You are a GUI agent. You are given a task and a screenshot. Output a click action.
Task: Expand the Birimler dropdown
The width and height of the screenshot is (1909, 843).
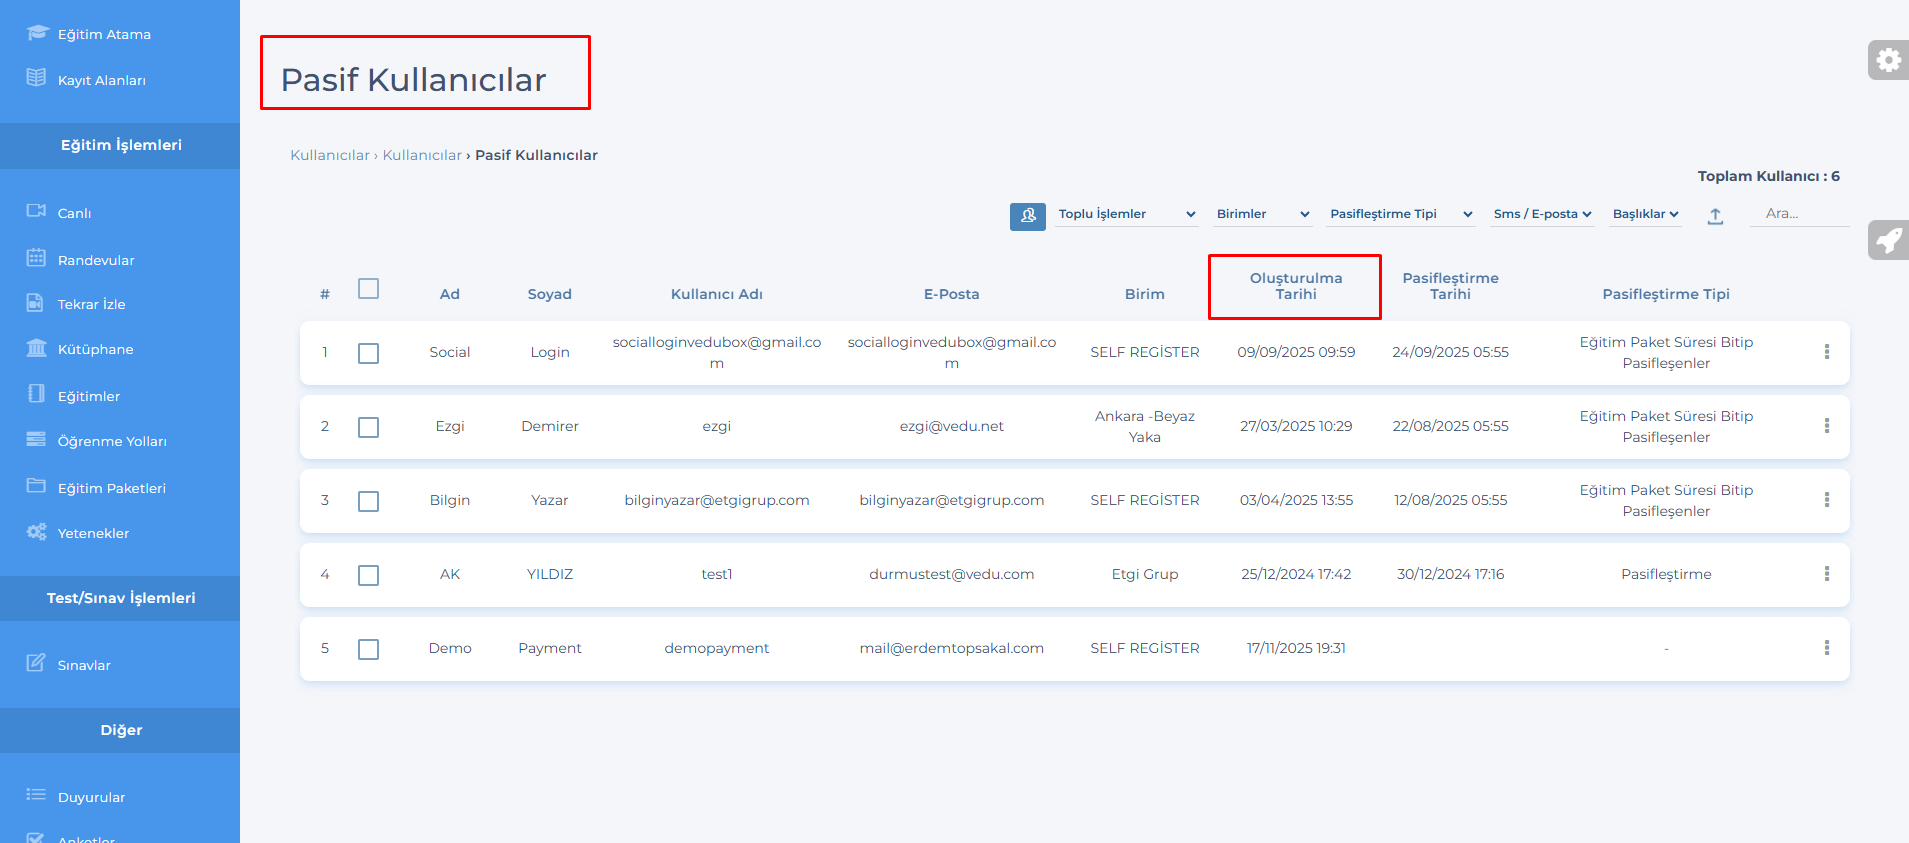[1262, 214]
